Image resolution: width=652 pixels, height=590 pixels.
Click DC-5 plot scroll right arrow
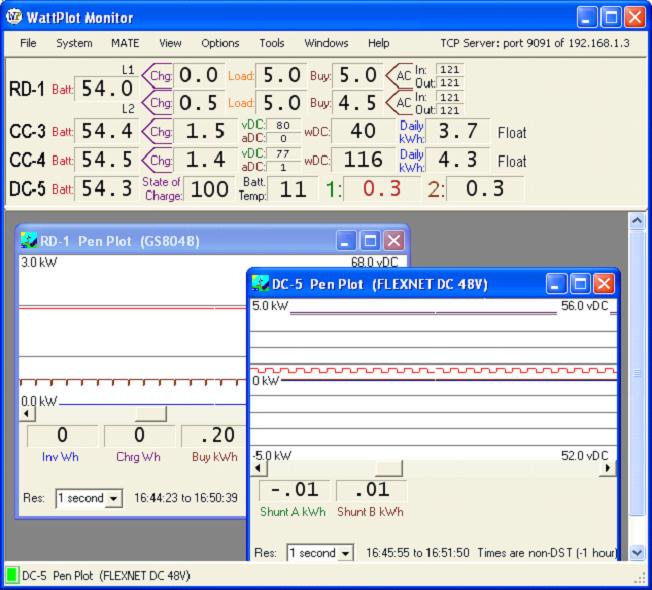[608, 468]
